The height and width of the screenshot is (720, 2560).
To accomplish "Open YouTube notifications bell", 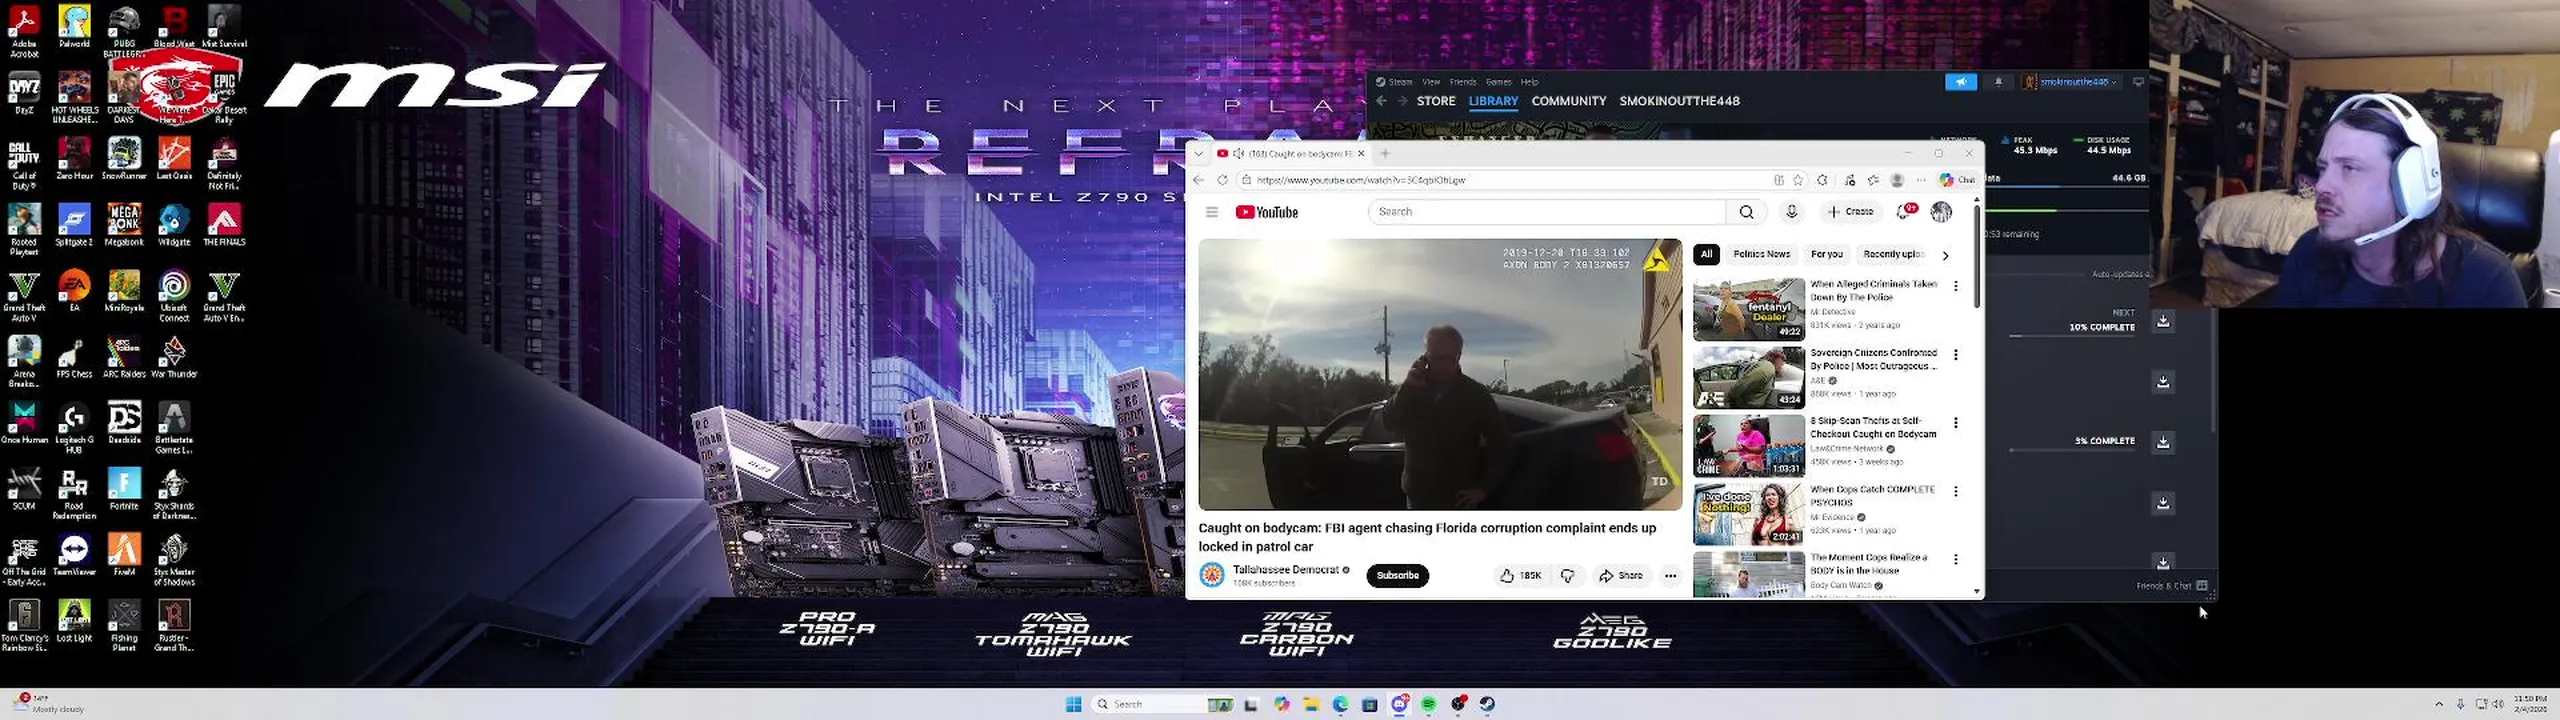I will coord(1907,212).
